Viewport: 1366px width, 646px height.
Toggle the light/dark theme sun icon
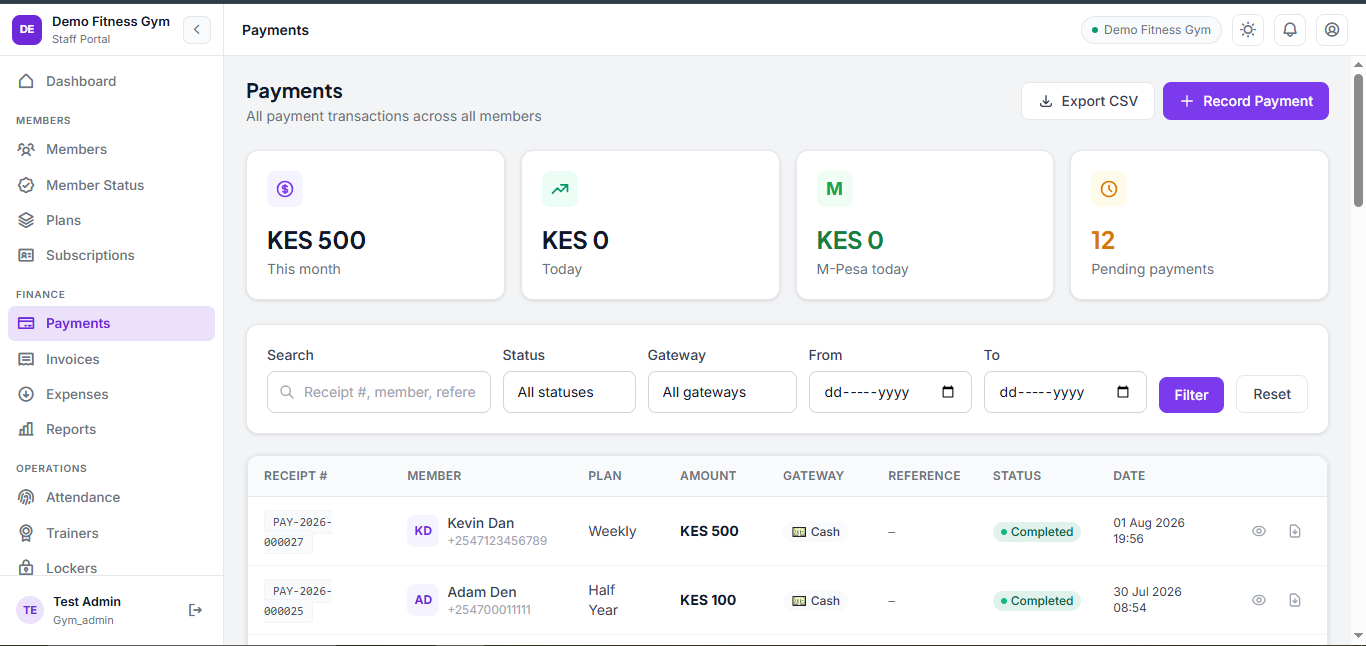tap(1248, 30)
